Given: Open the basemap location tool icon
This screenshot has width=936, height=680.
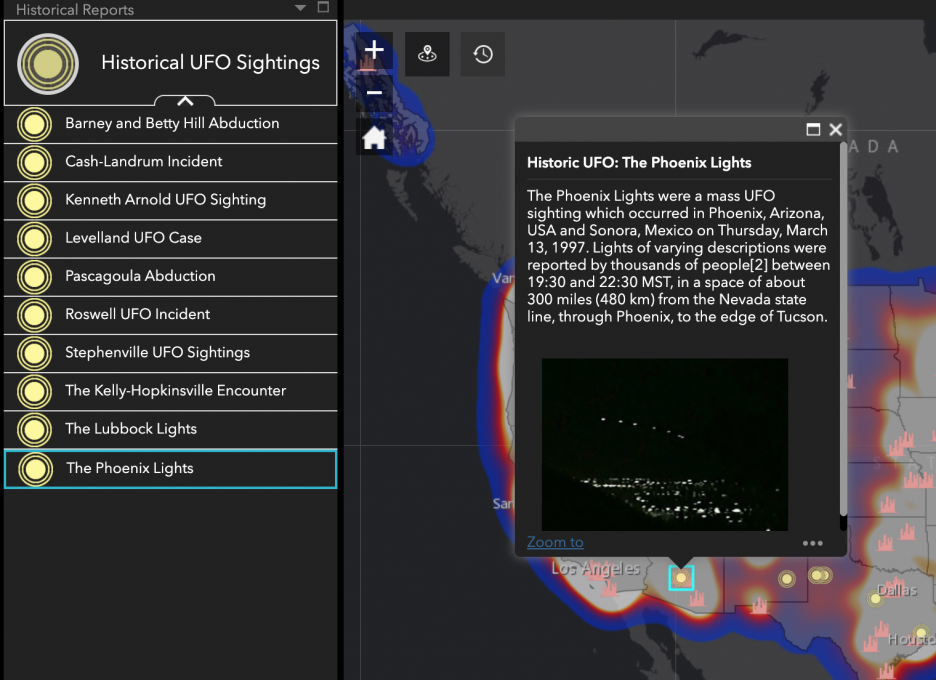Looking at the screenshot, I should click(x=427, y=54).
